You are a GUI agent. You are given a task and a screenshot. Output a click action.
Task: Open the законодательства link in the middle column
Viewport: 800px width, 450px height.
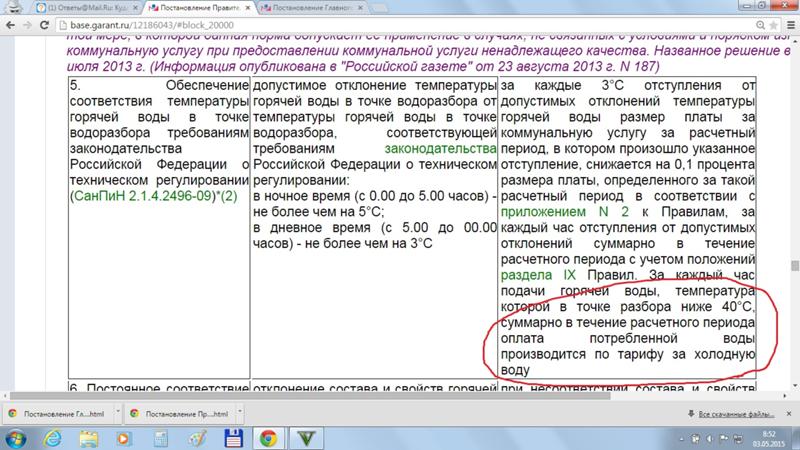pos(440,148)
